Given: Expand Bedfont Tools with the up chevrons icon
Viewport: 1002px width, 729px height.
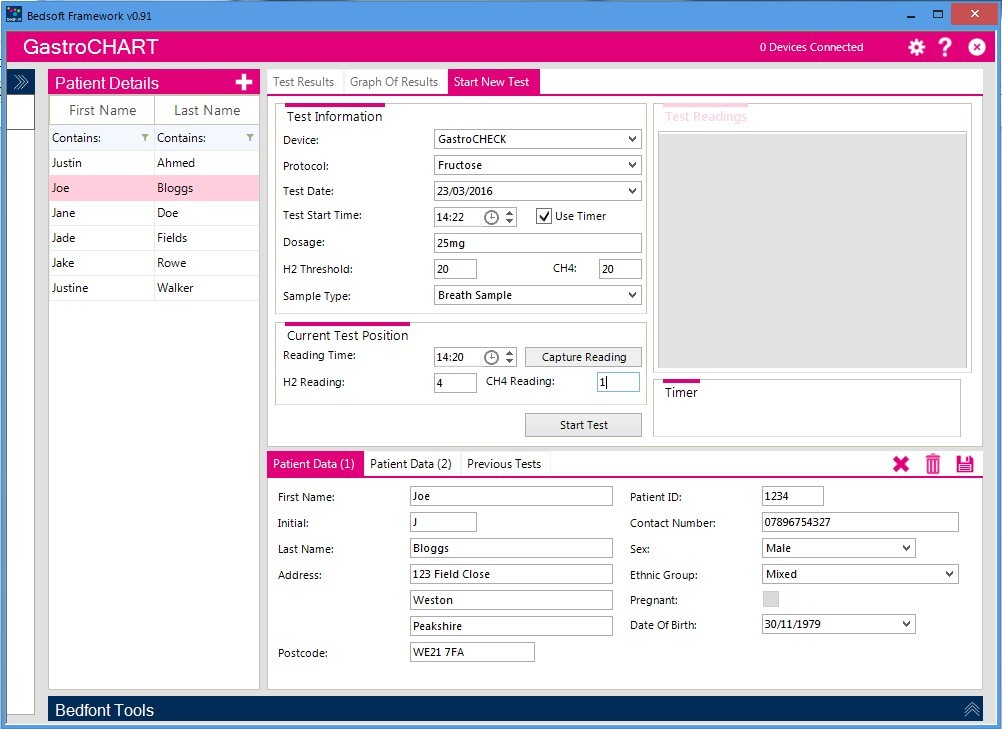Looking at the screenshot, I should (x=971, y=709).
